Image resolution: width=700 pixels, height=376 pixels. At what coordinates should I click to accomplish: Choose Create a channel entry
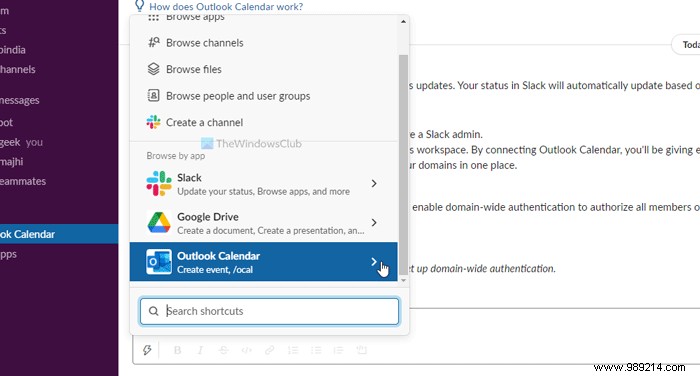click(x=263, y=122)
